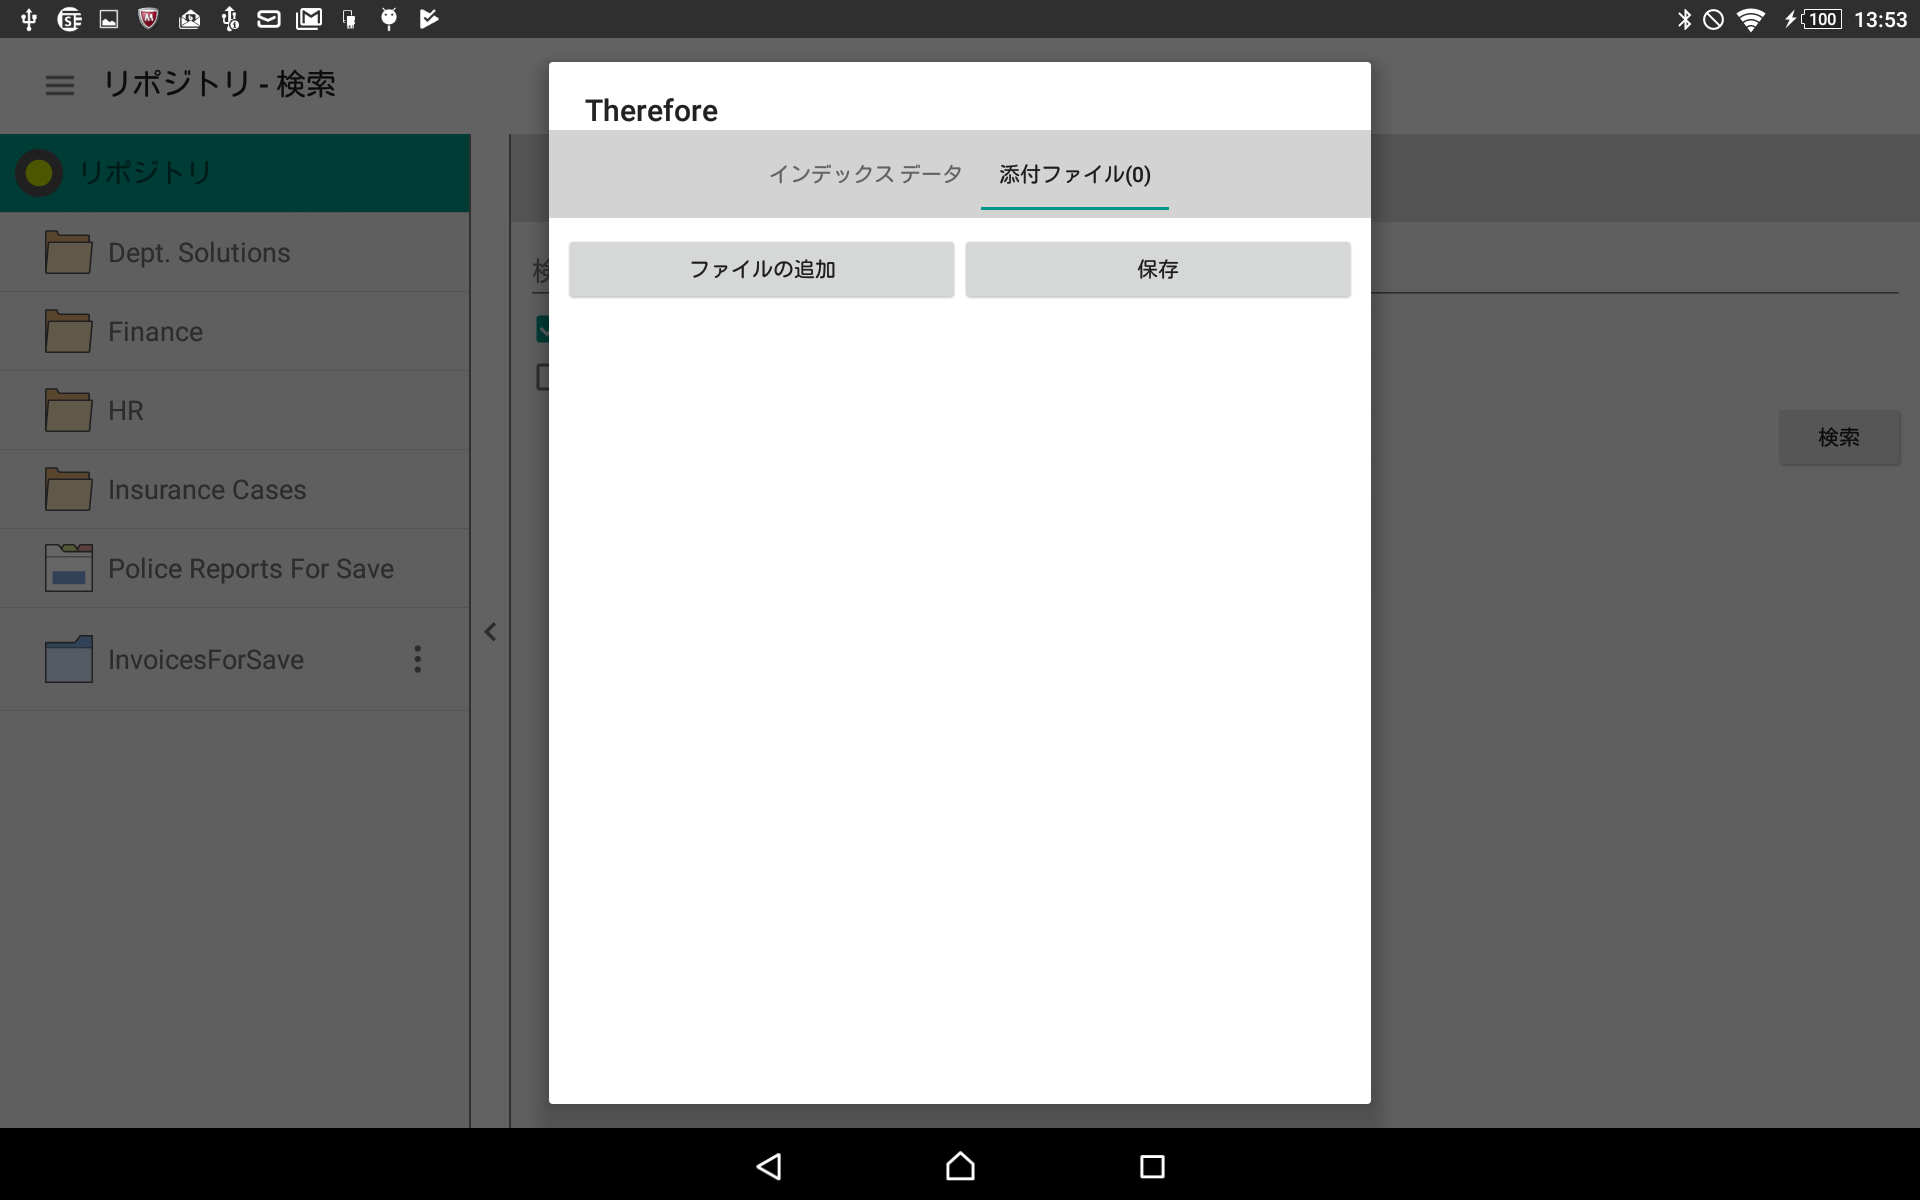Collapse the sidebar with the chevron arrow
The height and width of the screenshot is (1200, 1920).
click(x=490, y=632)
